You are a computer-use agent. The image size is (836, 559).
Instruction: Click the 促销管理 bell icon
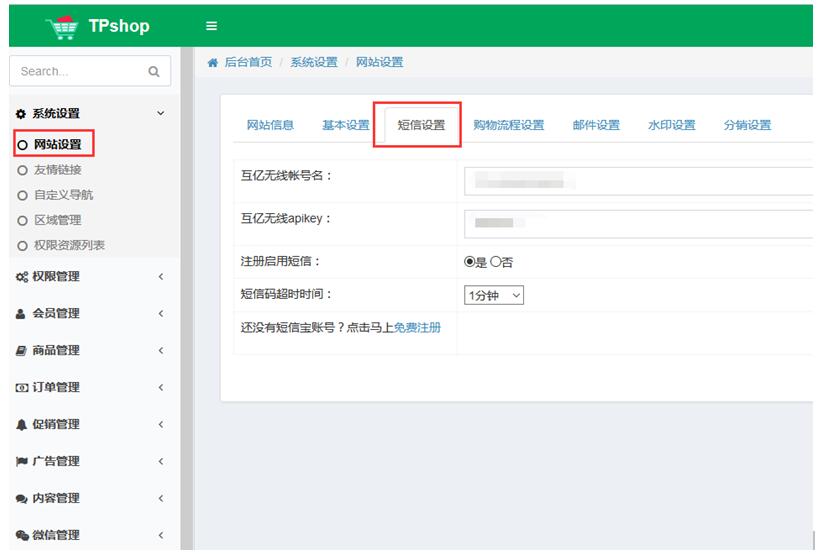(21, 425)
